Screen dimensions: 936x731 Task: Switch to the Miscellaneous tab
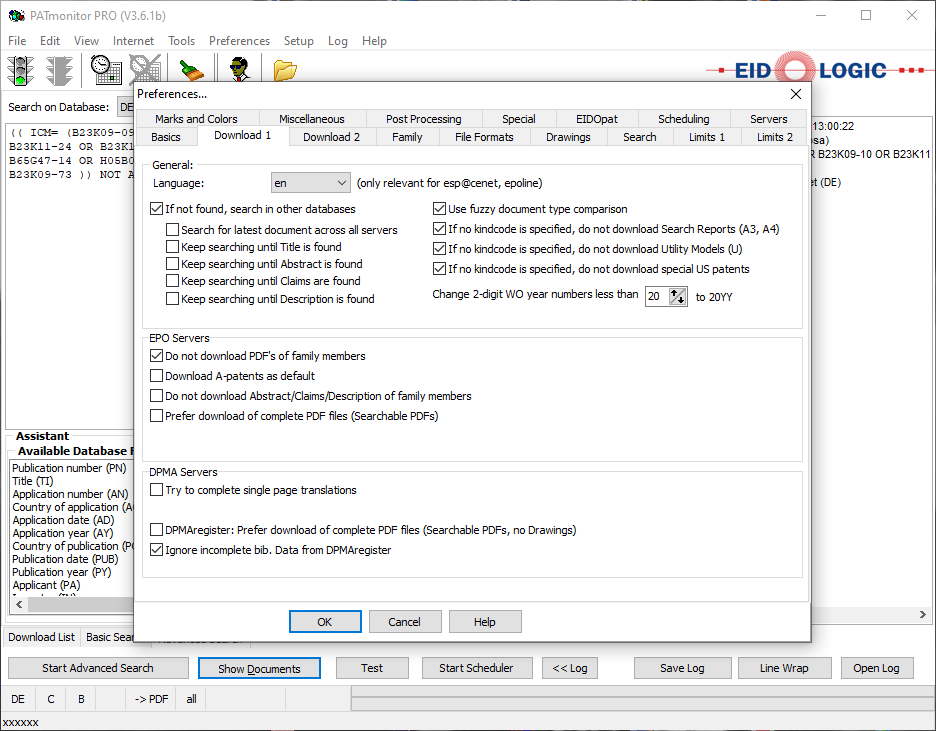(312, 119)
